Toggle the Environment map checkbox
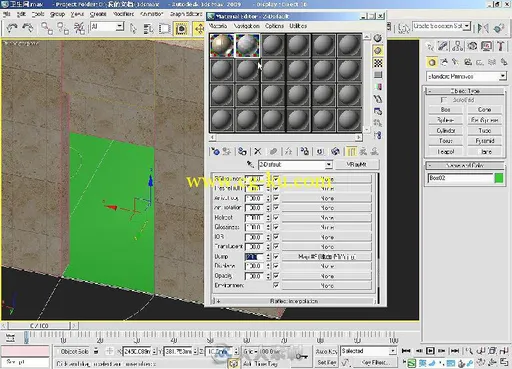 pyautogui.click(x=276, y=285)
